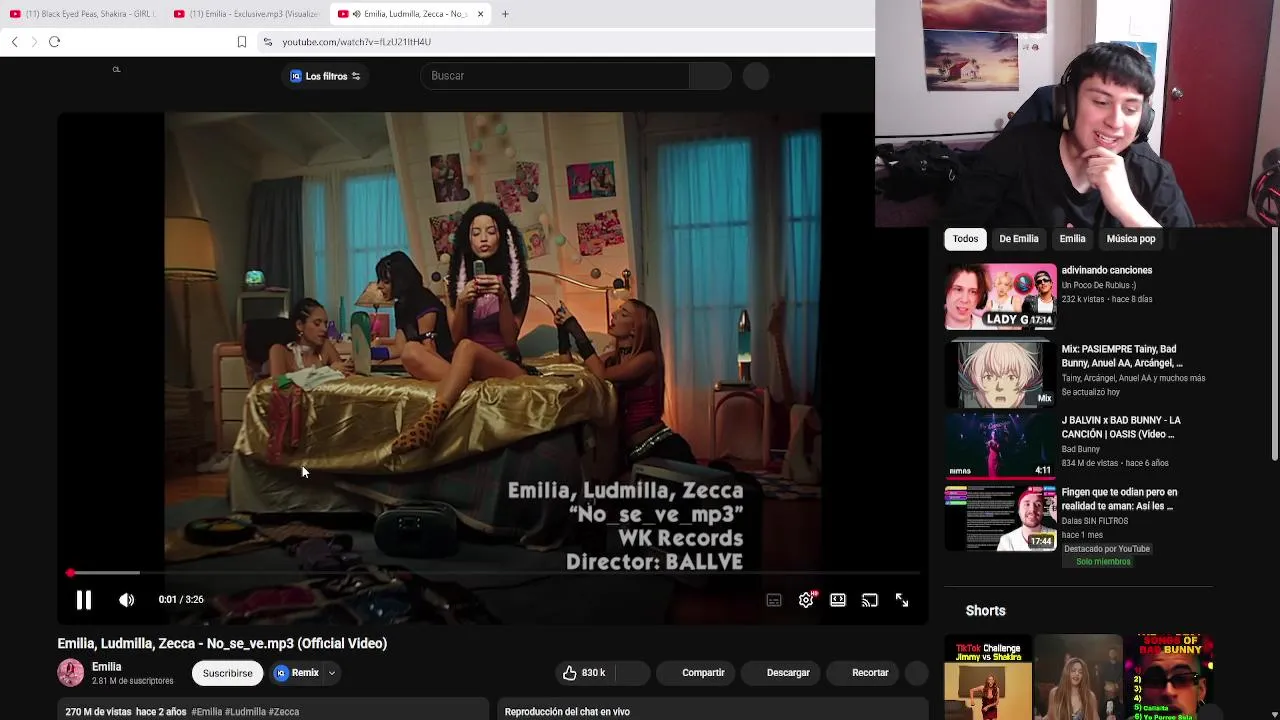1280x720 pixels.
Task: Mute the video volume speaker icon
Action: coord(126,600)
